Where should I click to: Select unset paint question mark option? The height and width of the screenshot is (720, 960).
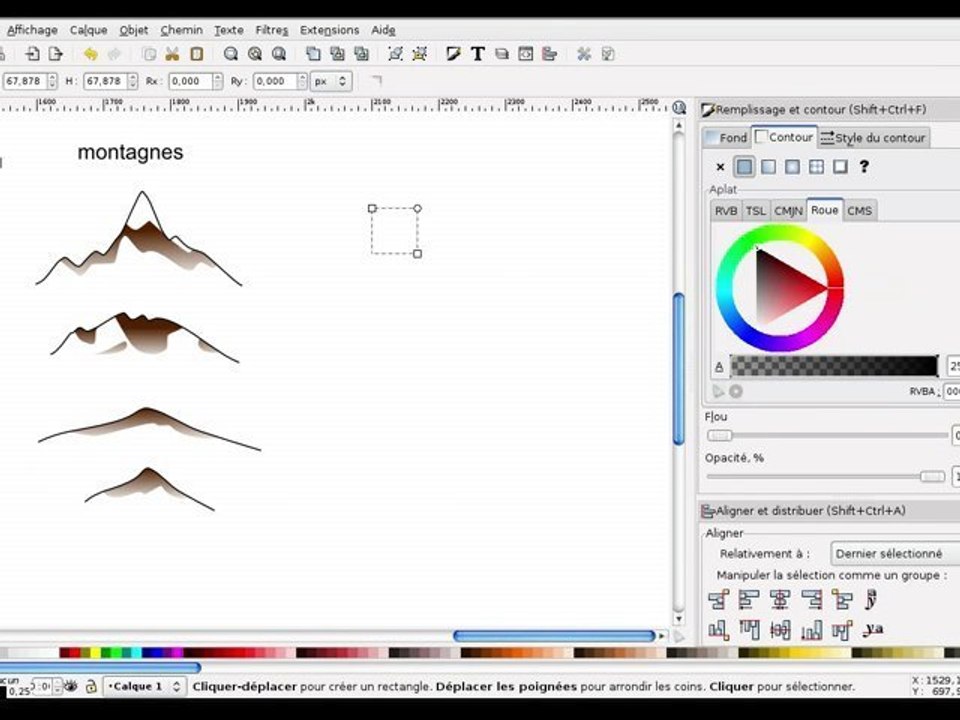[864, 167]
